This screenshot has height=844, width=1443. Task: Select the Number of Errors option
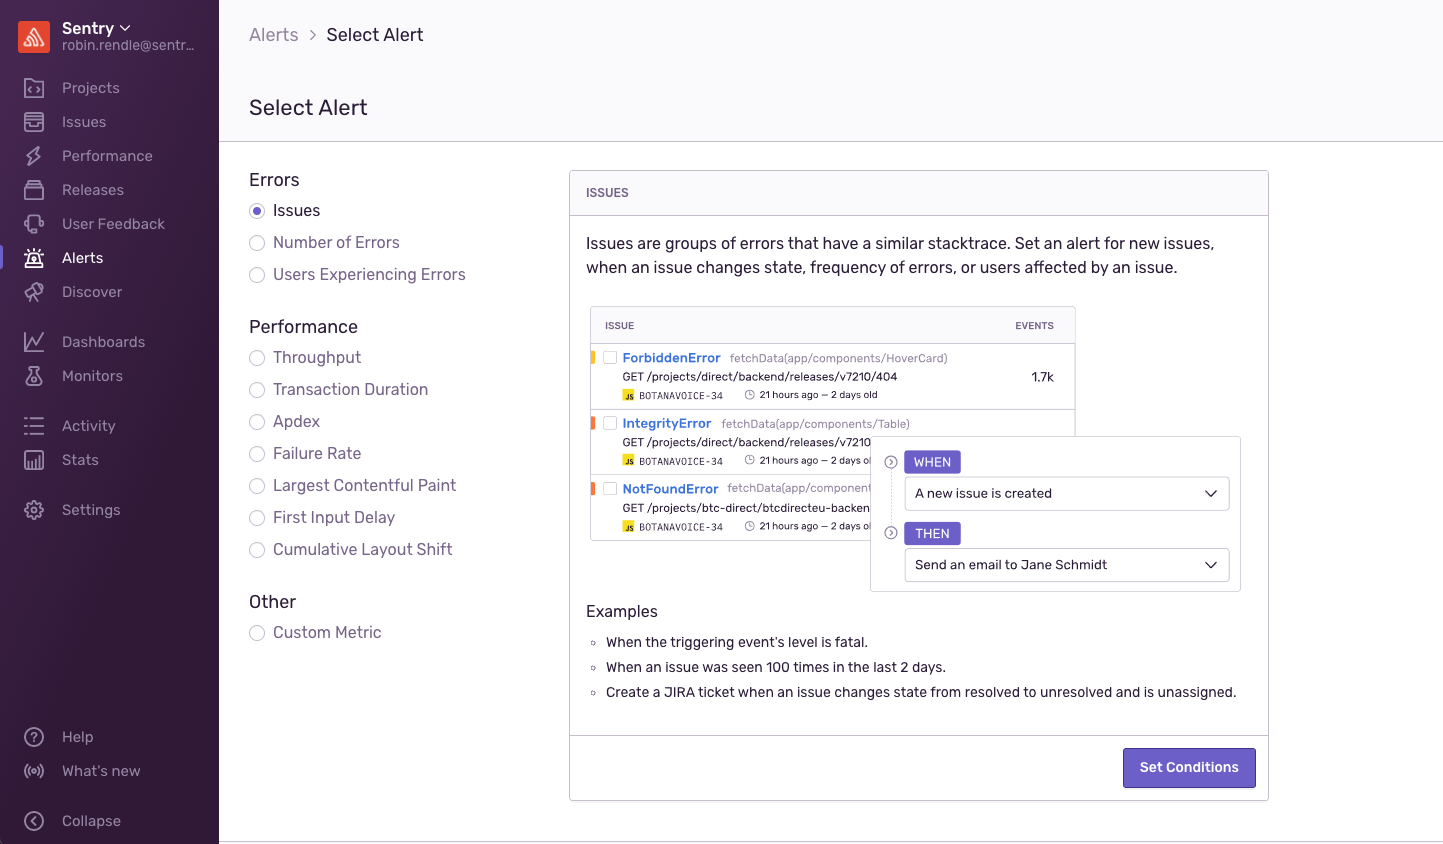coord(257,243)
